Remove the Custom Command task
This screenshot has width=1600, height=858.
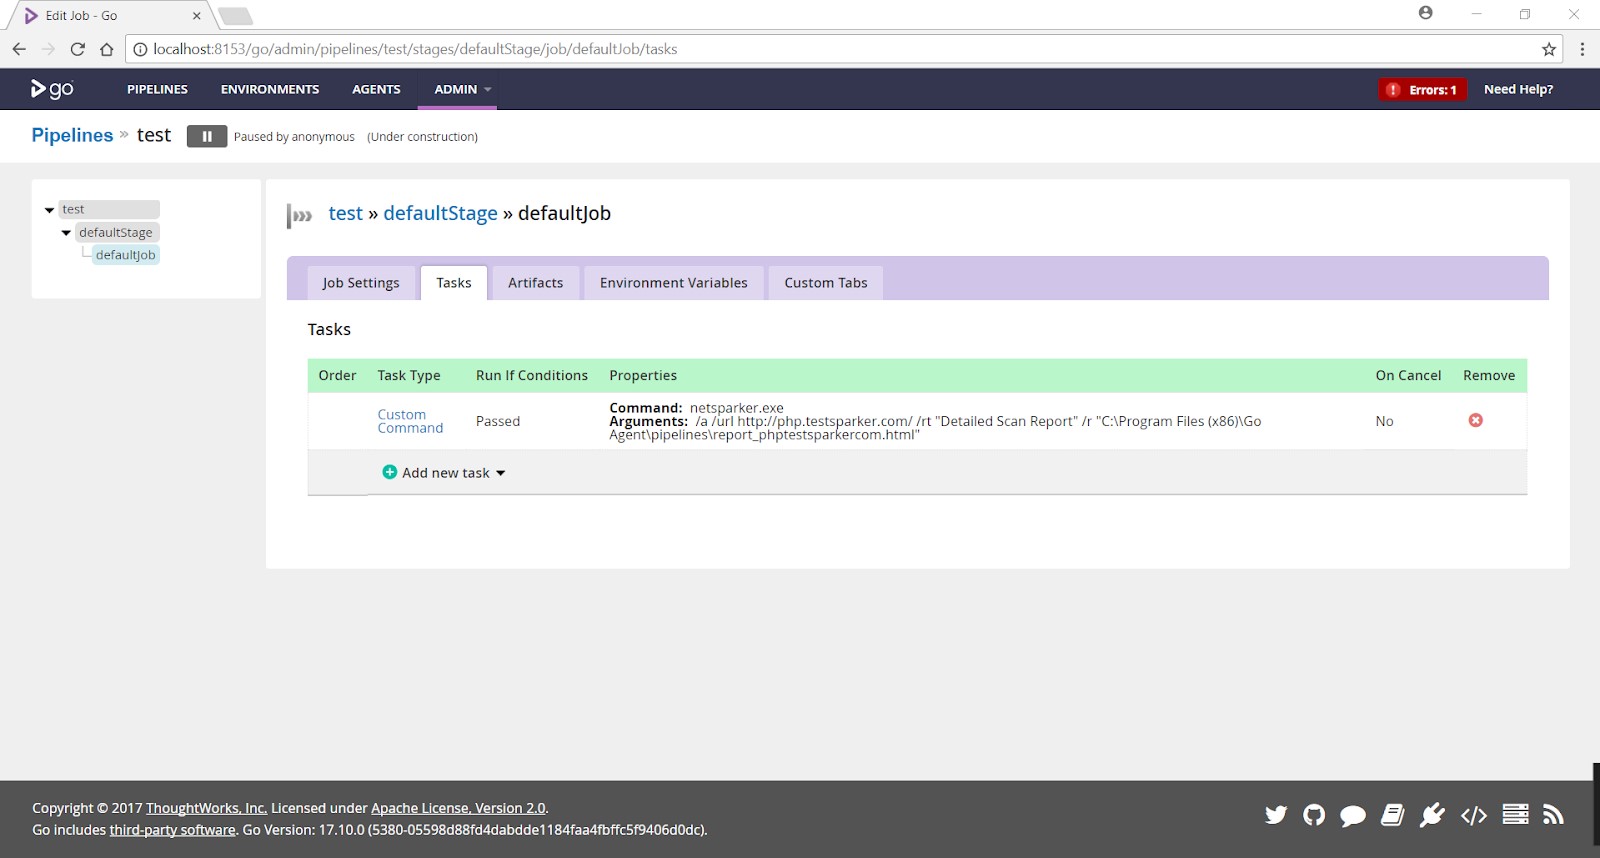click(x=1475, y=421)
